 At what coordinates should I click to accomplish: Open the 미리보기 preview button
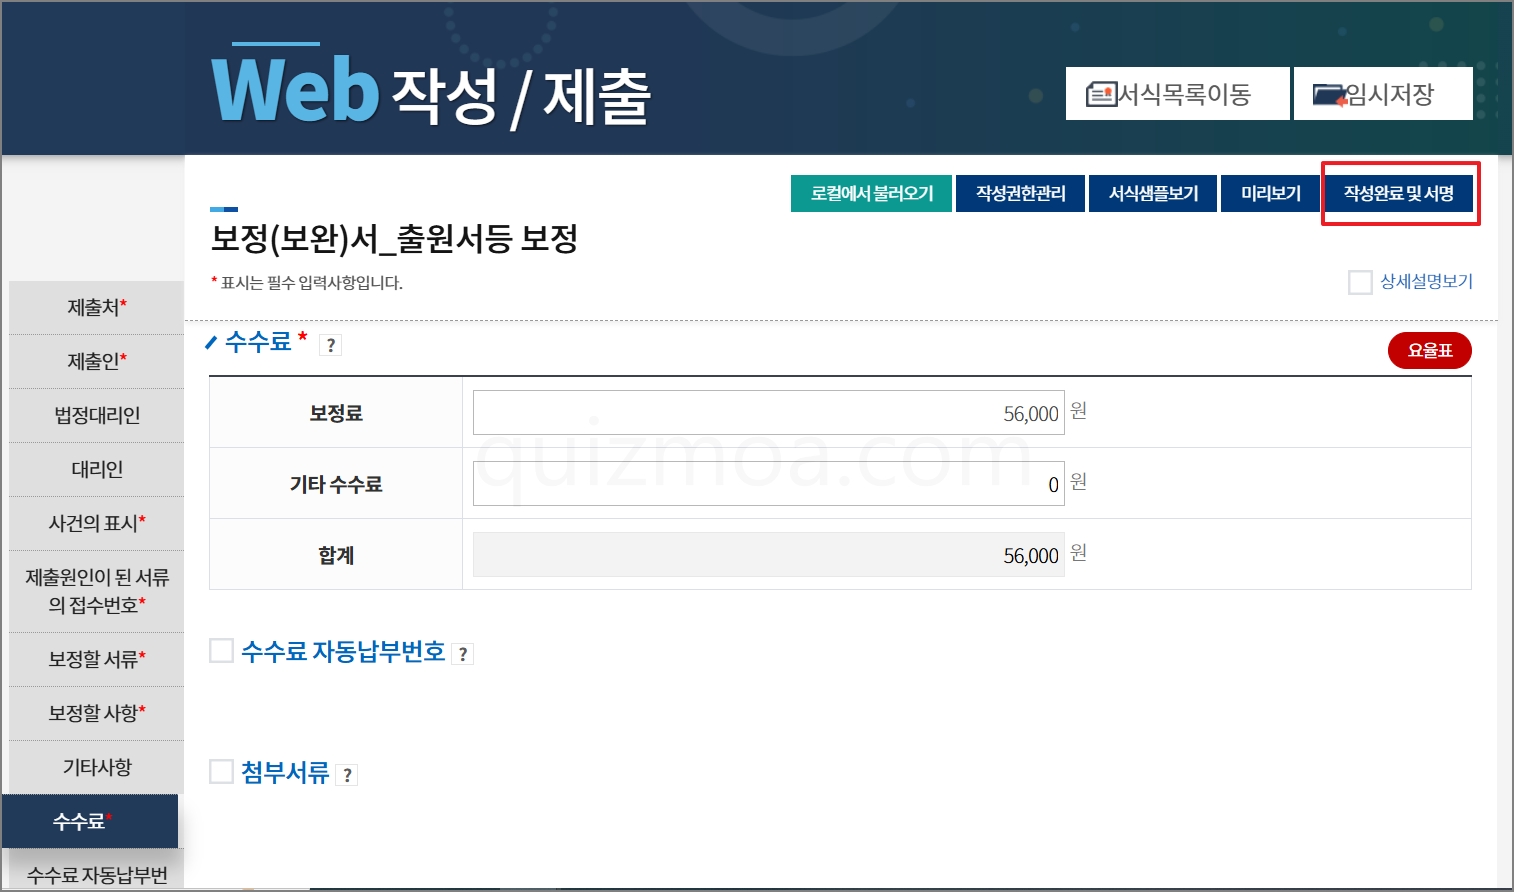[x=1270, y=193]
